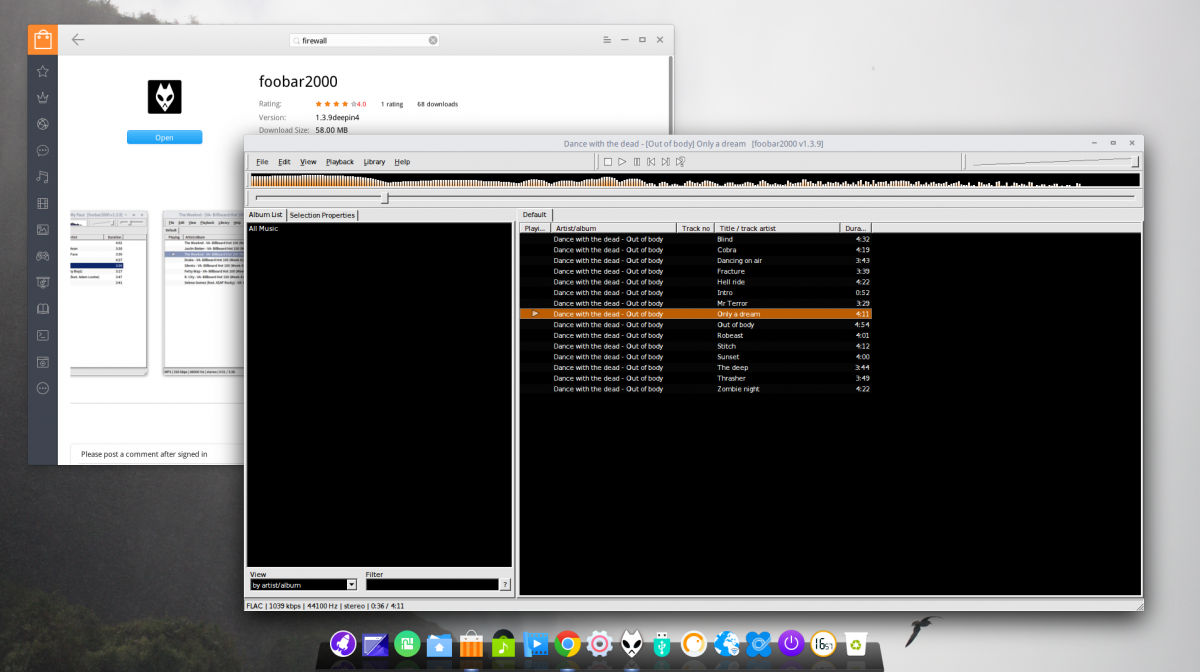
Task: Clear the 'firewall' search text
Action: pyautogui.click(x=433, y=40)
